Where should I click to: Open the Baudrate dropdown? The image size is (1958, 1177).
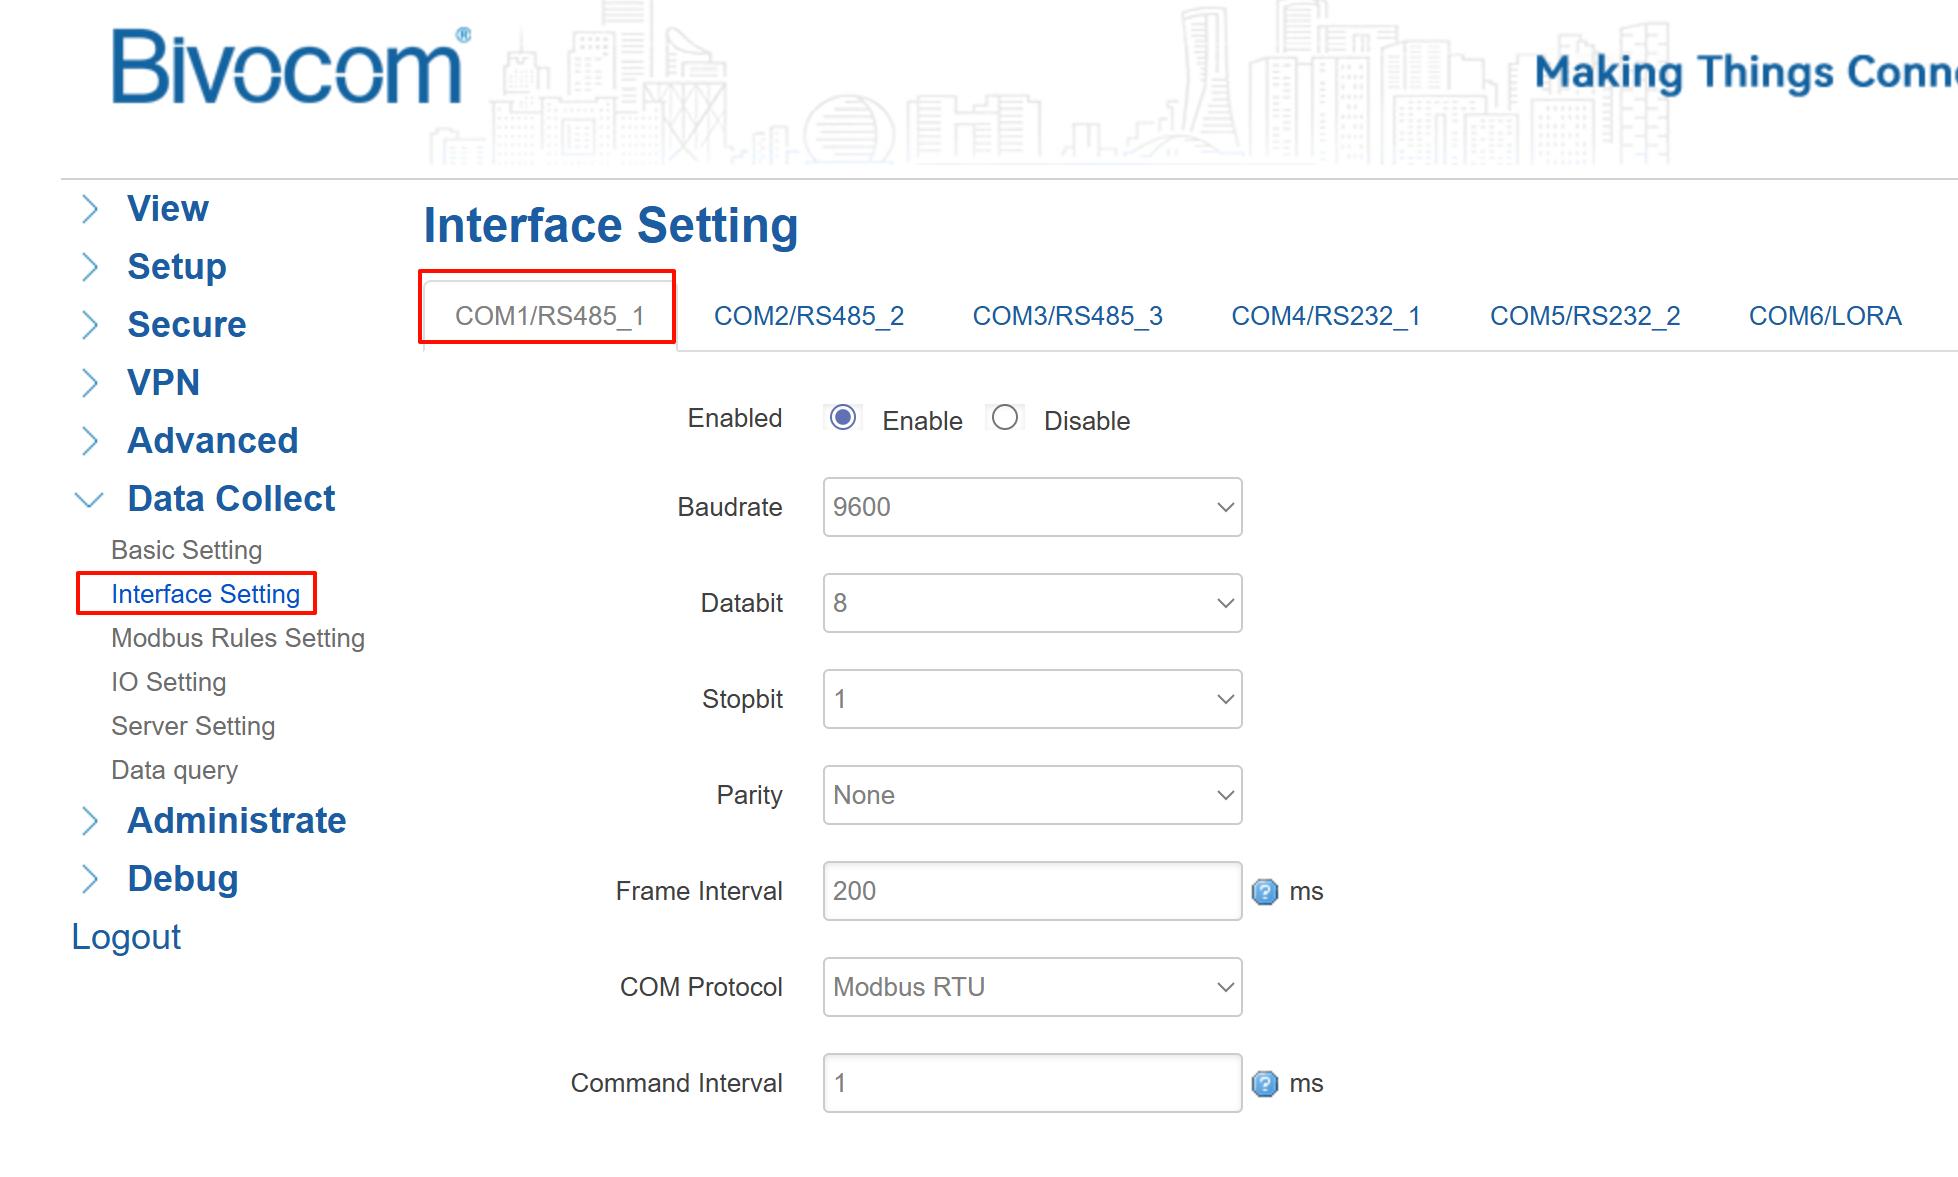click(1031, 507)
